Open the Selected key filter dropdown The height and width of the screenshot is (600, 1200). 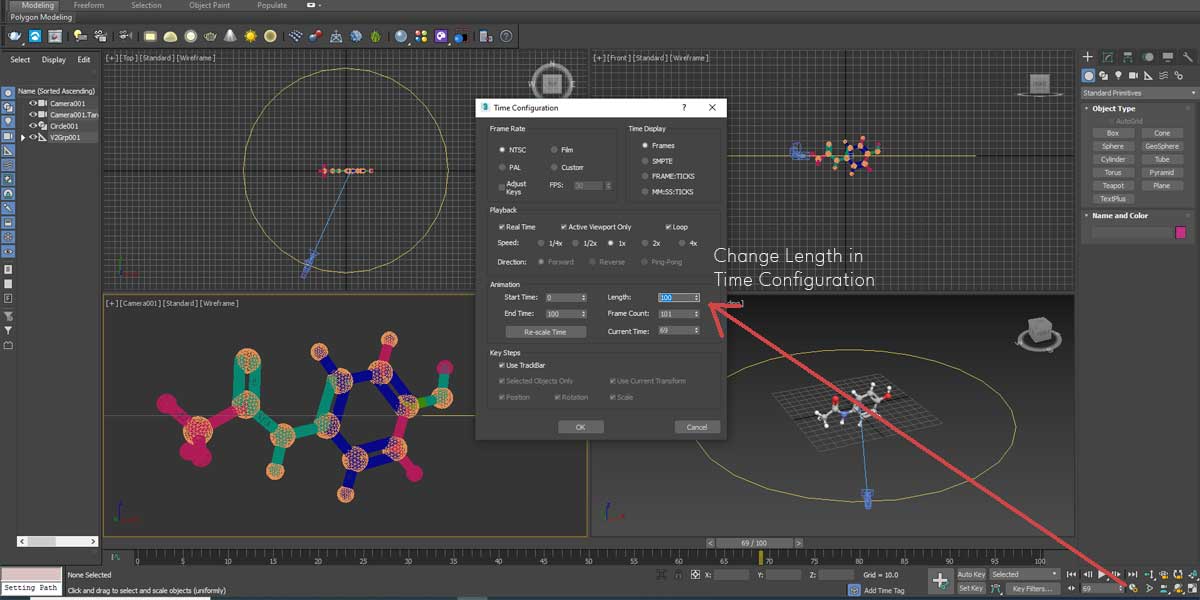tap(1054, 573)
